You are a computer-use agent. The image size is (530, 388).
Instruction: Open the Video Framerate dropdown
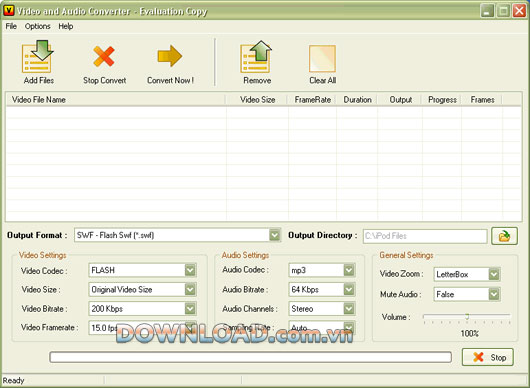tap(190, 327)
